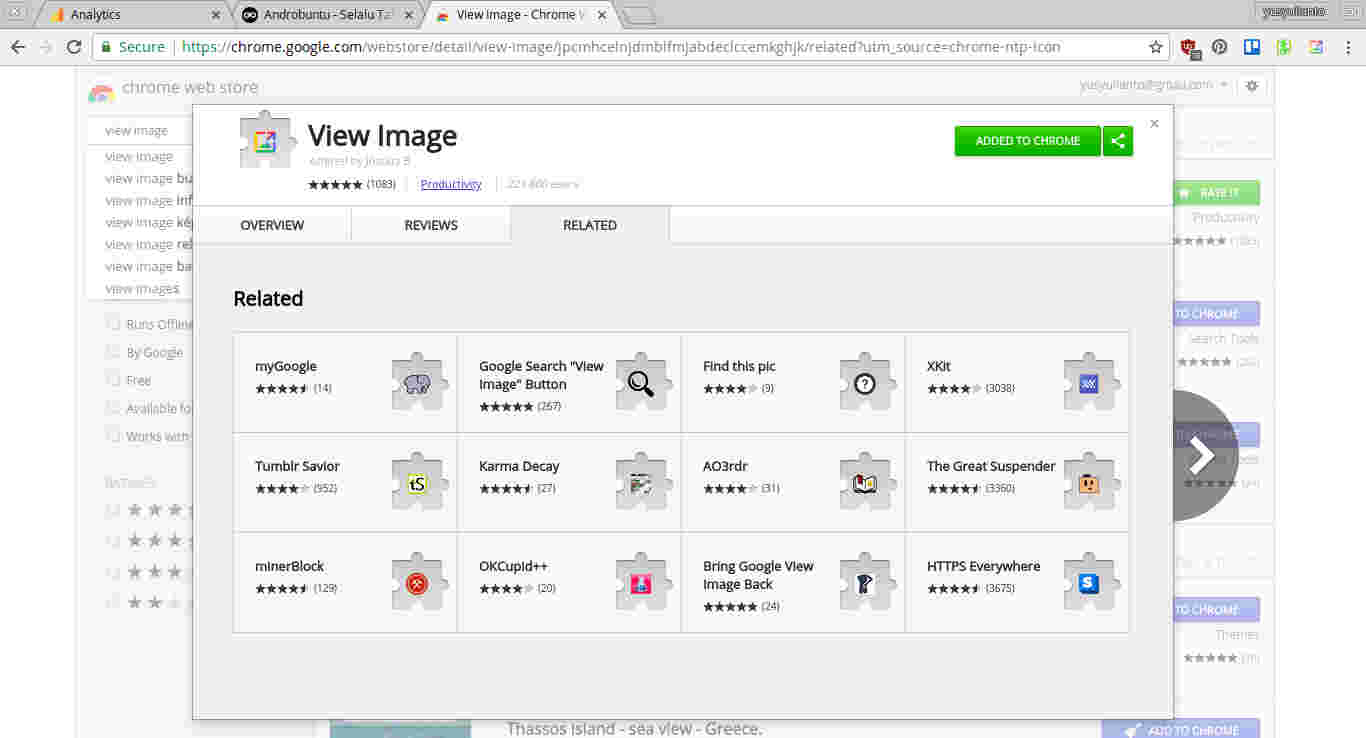
Task: Choose the first "view image" search suggestion
Action: (x=139, y=157)
